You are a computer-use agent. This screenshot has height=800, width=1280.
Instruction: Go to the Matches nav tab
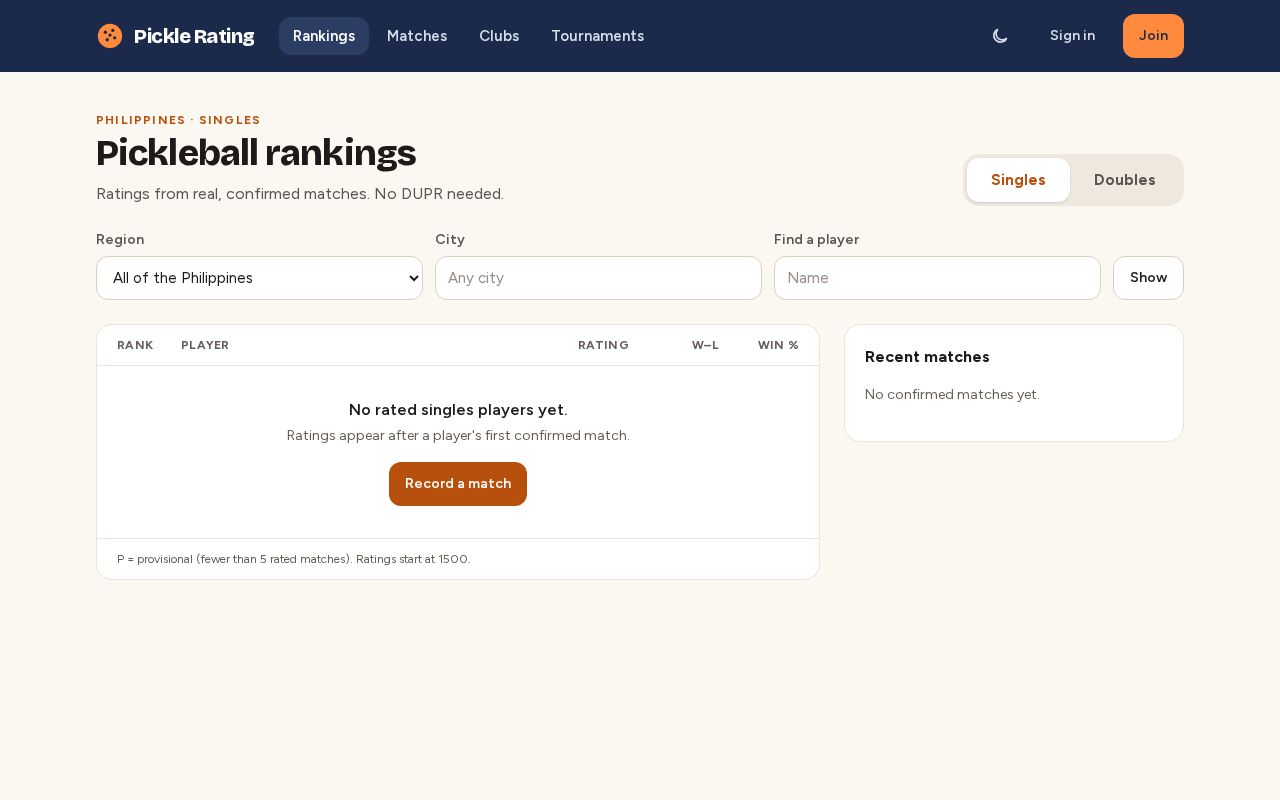[417, 36]
